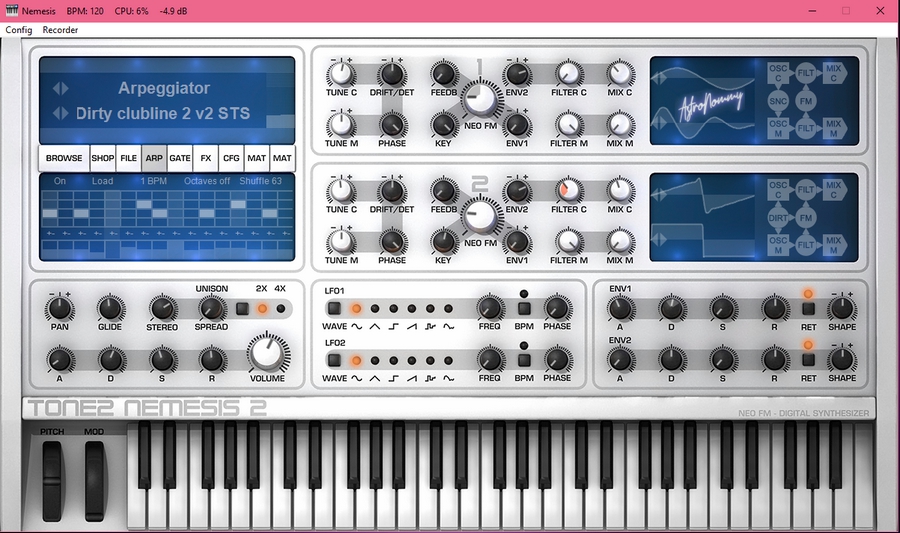Enable the 4X unison LED
The height and width of the screenshot is (533, 900).
(x=281, y=309)
